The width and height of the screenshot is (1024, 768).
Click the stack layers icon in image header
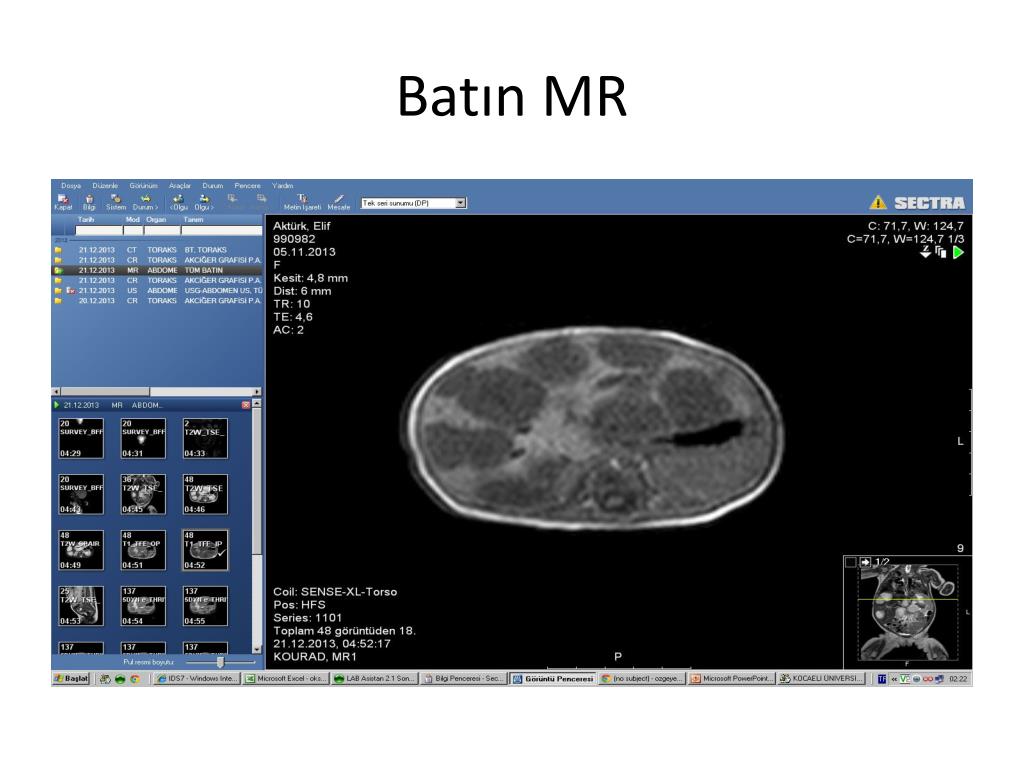click(x=941, y=252)
